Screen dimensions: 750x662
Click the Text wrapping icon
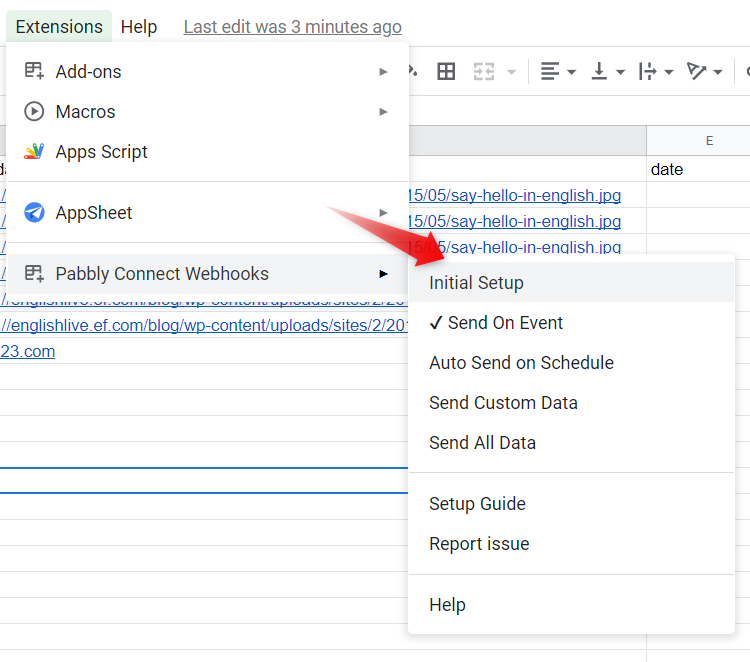(647, 72)
